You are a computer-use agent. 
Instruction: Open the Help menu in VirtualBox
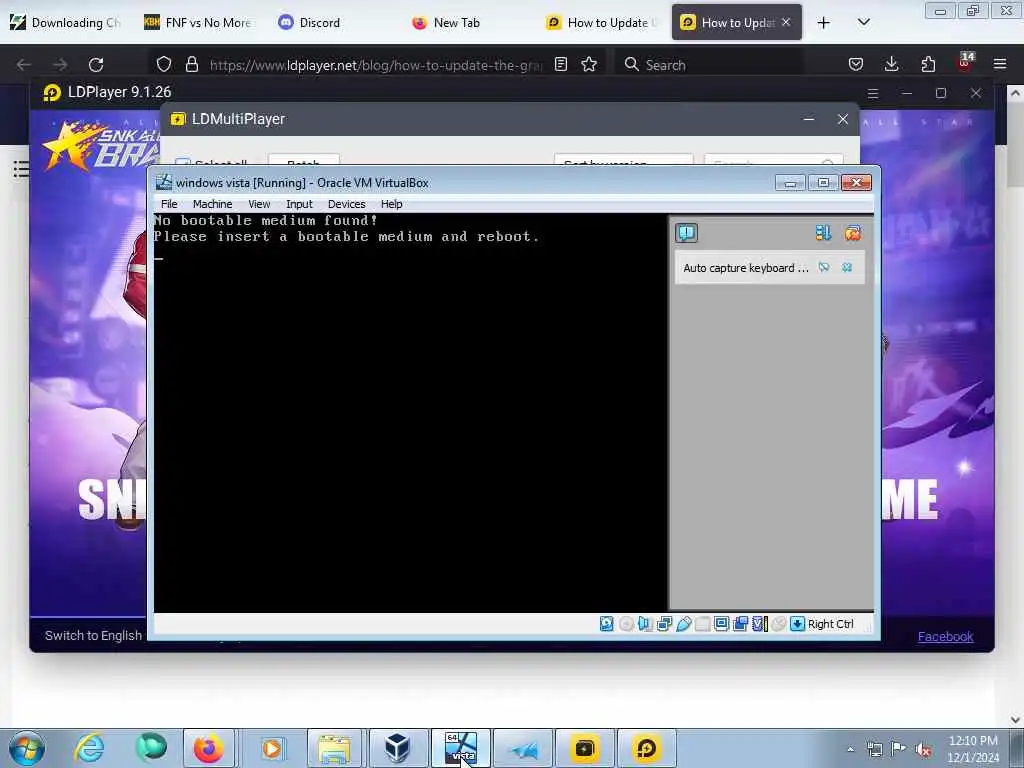391,204
